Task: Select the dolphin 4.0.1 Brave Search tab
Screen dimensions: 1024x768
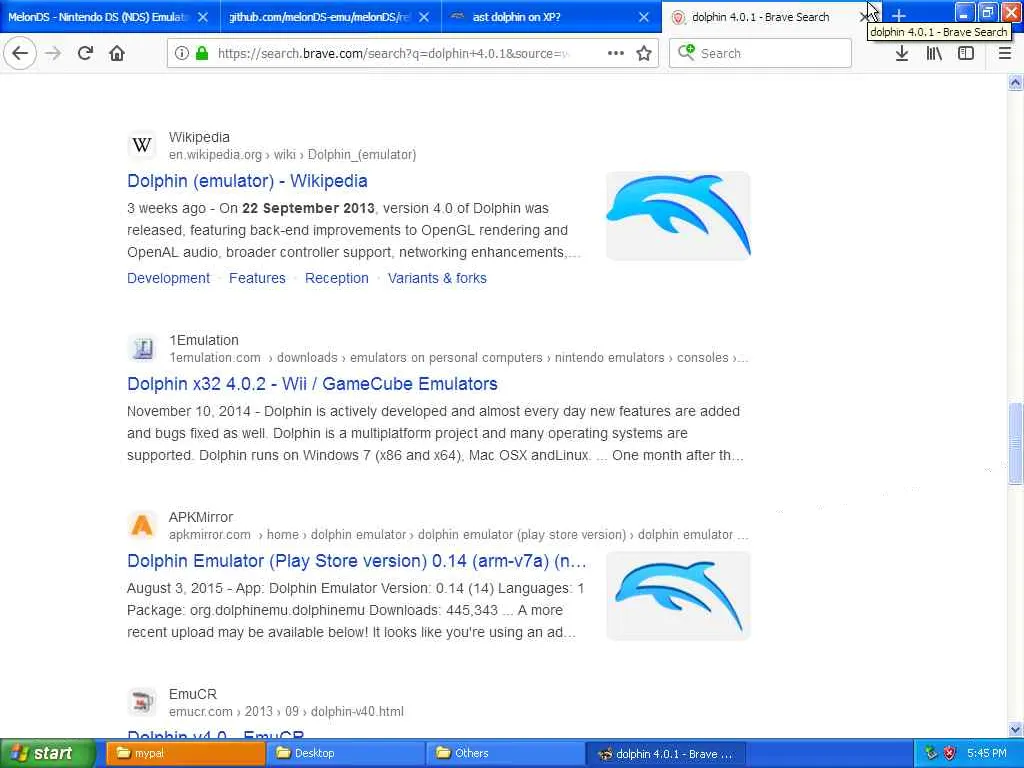Action: coord(760,17)
